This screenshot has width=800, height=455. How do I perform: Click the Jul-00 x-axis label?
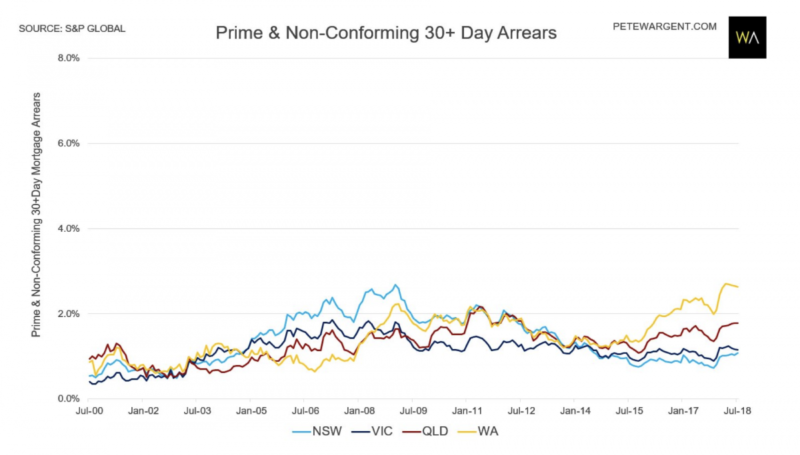[90, 411]
